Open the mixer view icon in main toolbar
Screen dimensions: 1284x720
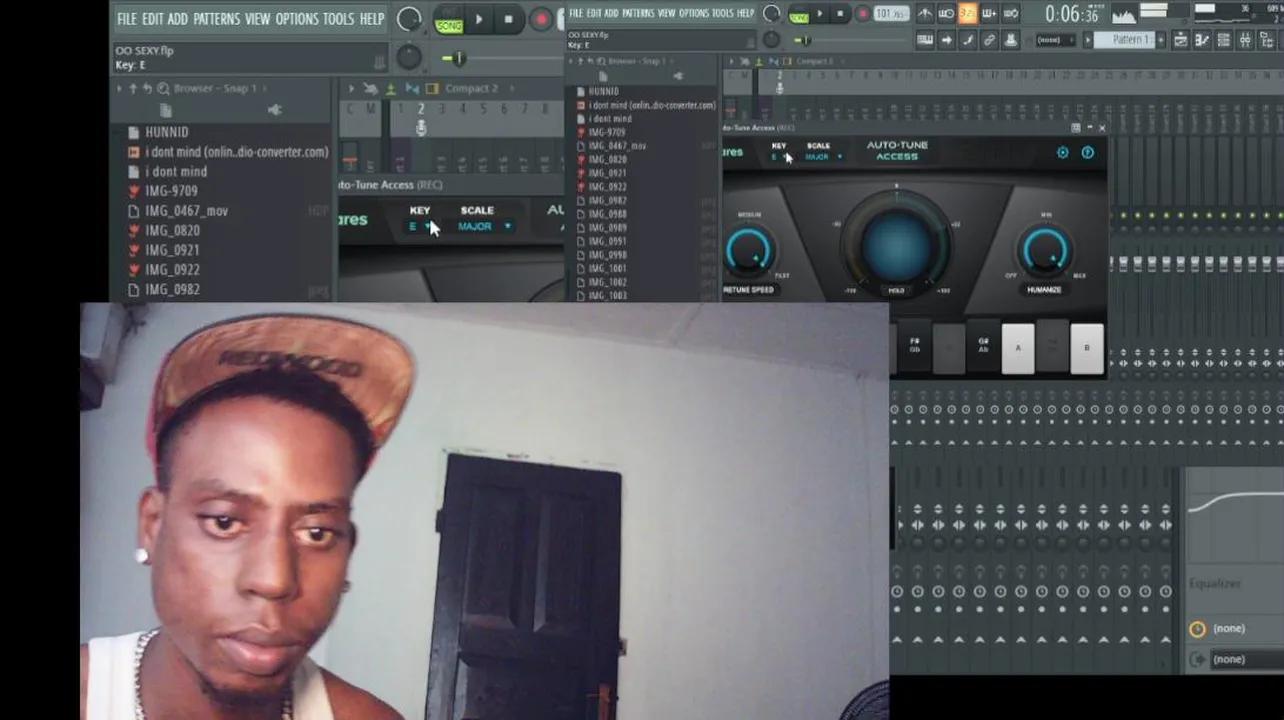pyautogui.click(x=1245, y=40)
